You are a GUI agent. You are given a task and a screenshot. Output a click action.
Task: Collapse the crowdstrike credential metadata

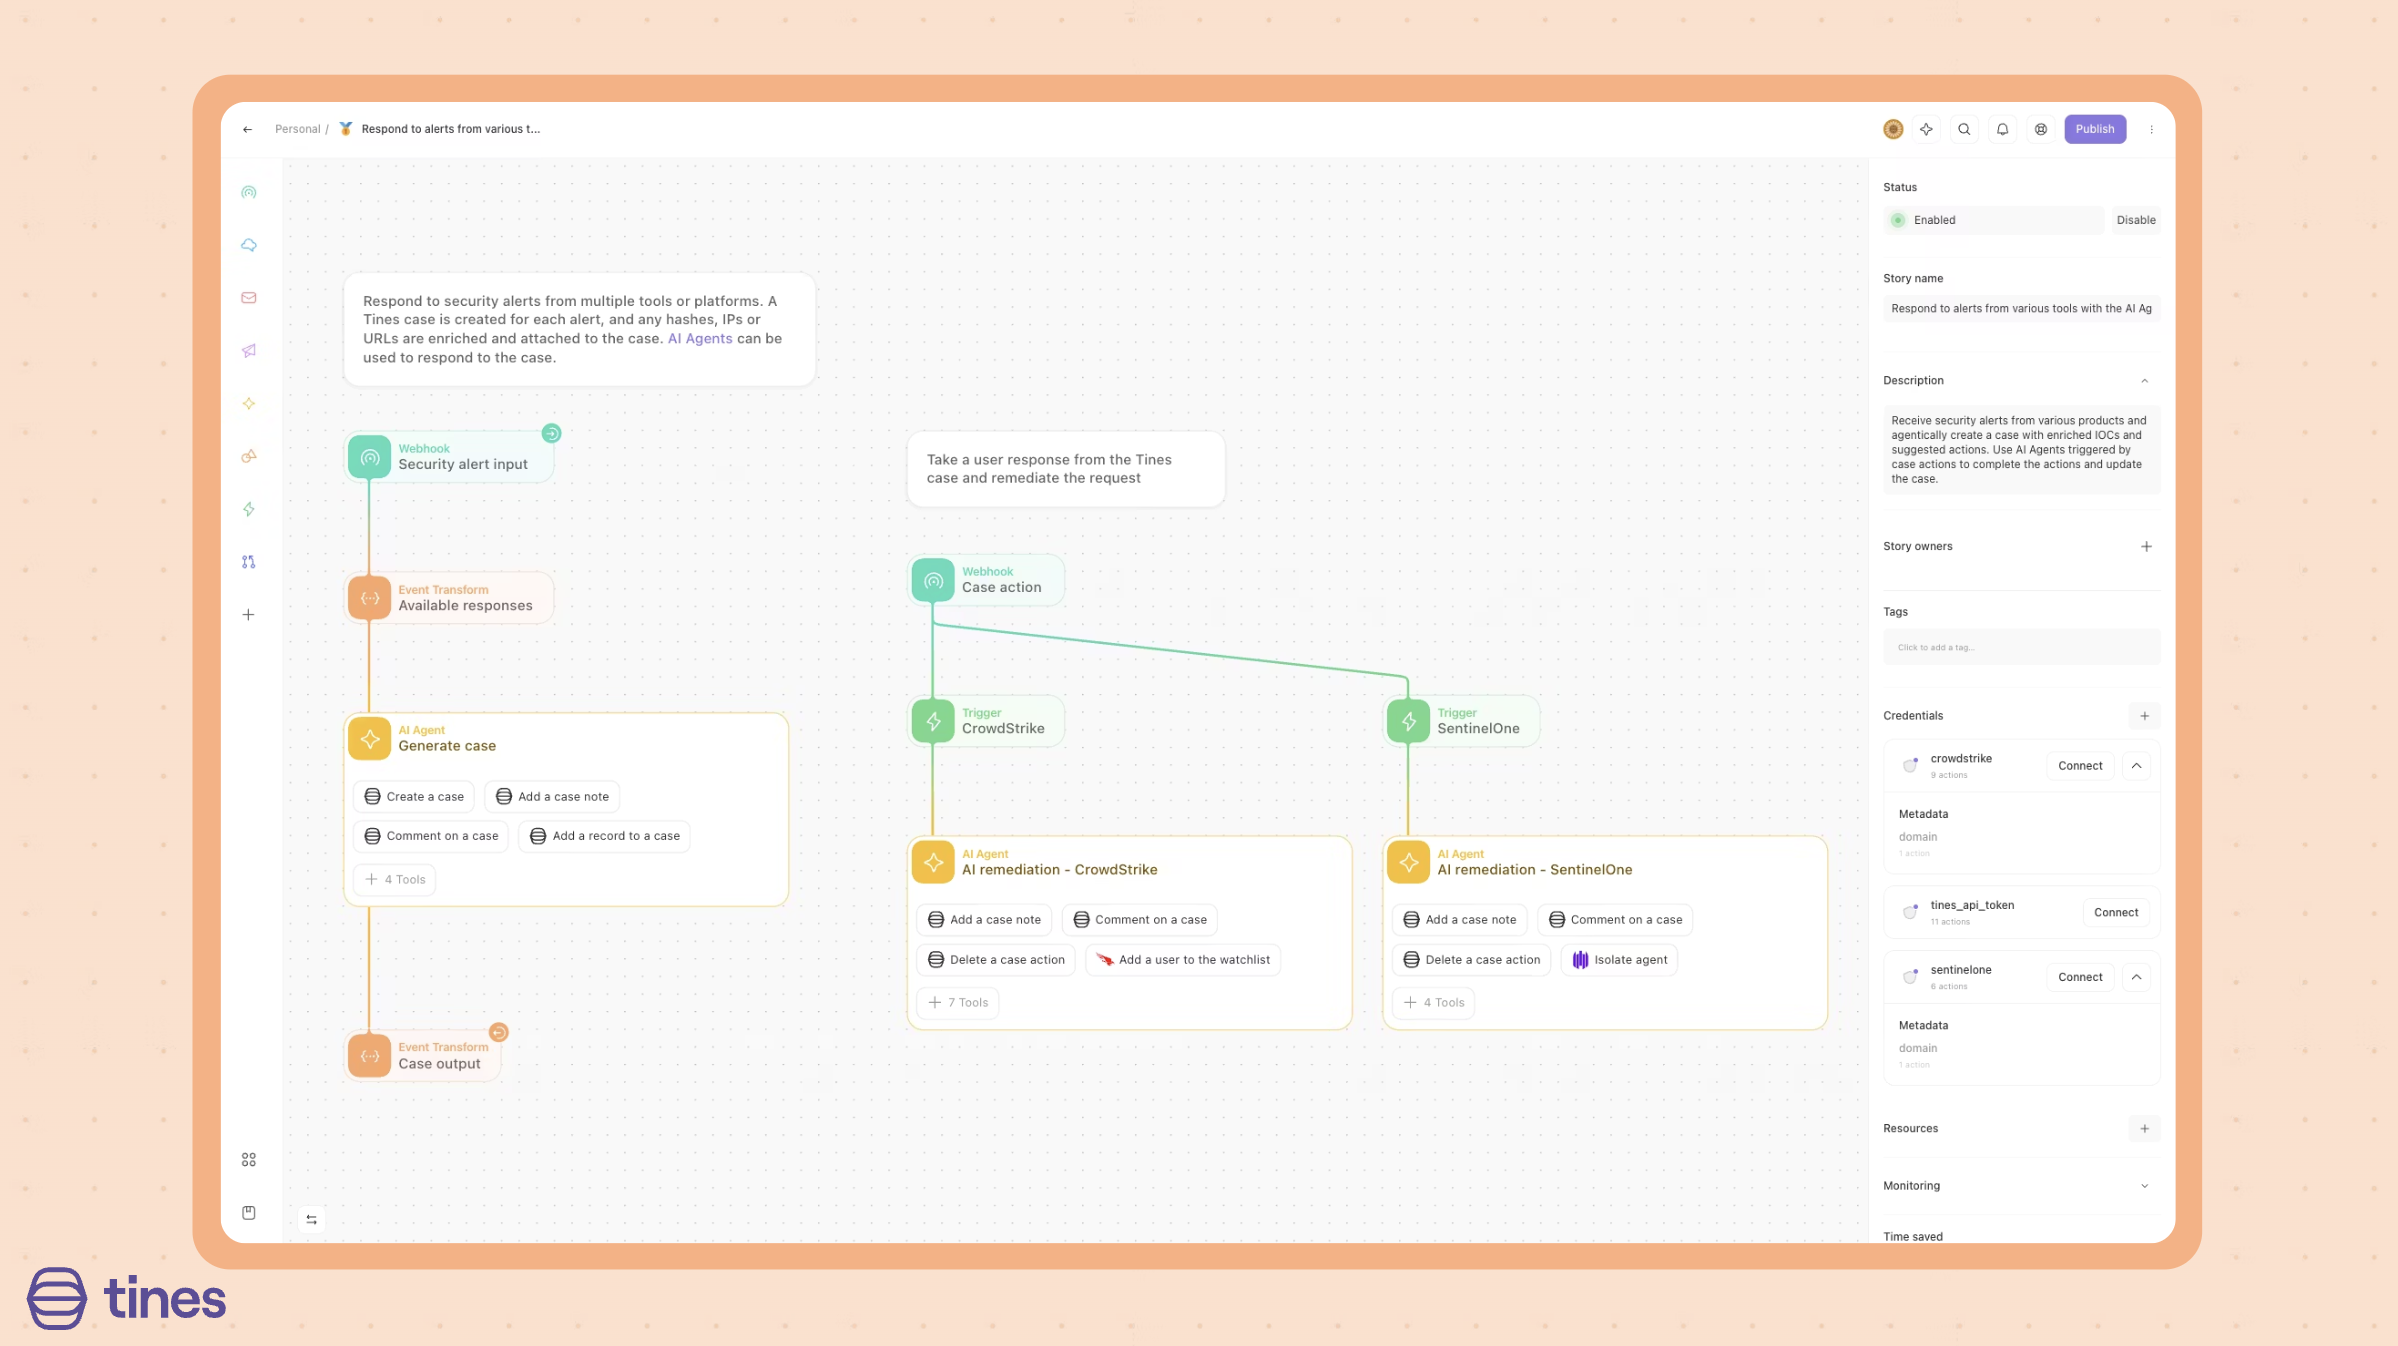point(2136,766)
